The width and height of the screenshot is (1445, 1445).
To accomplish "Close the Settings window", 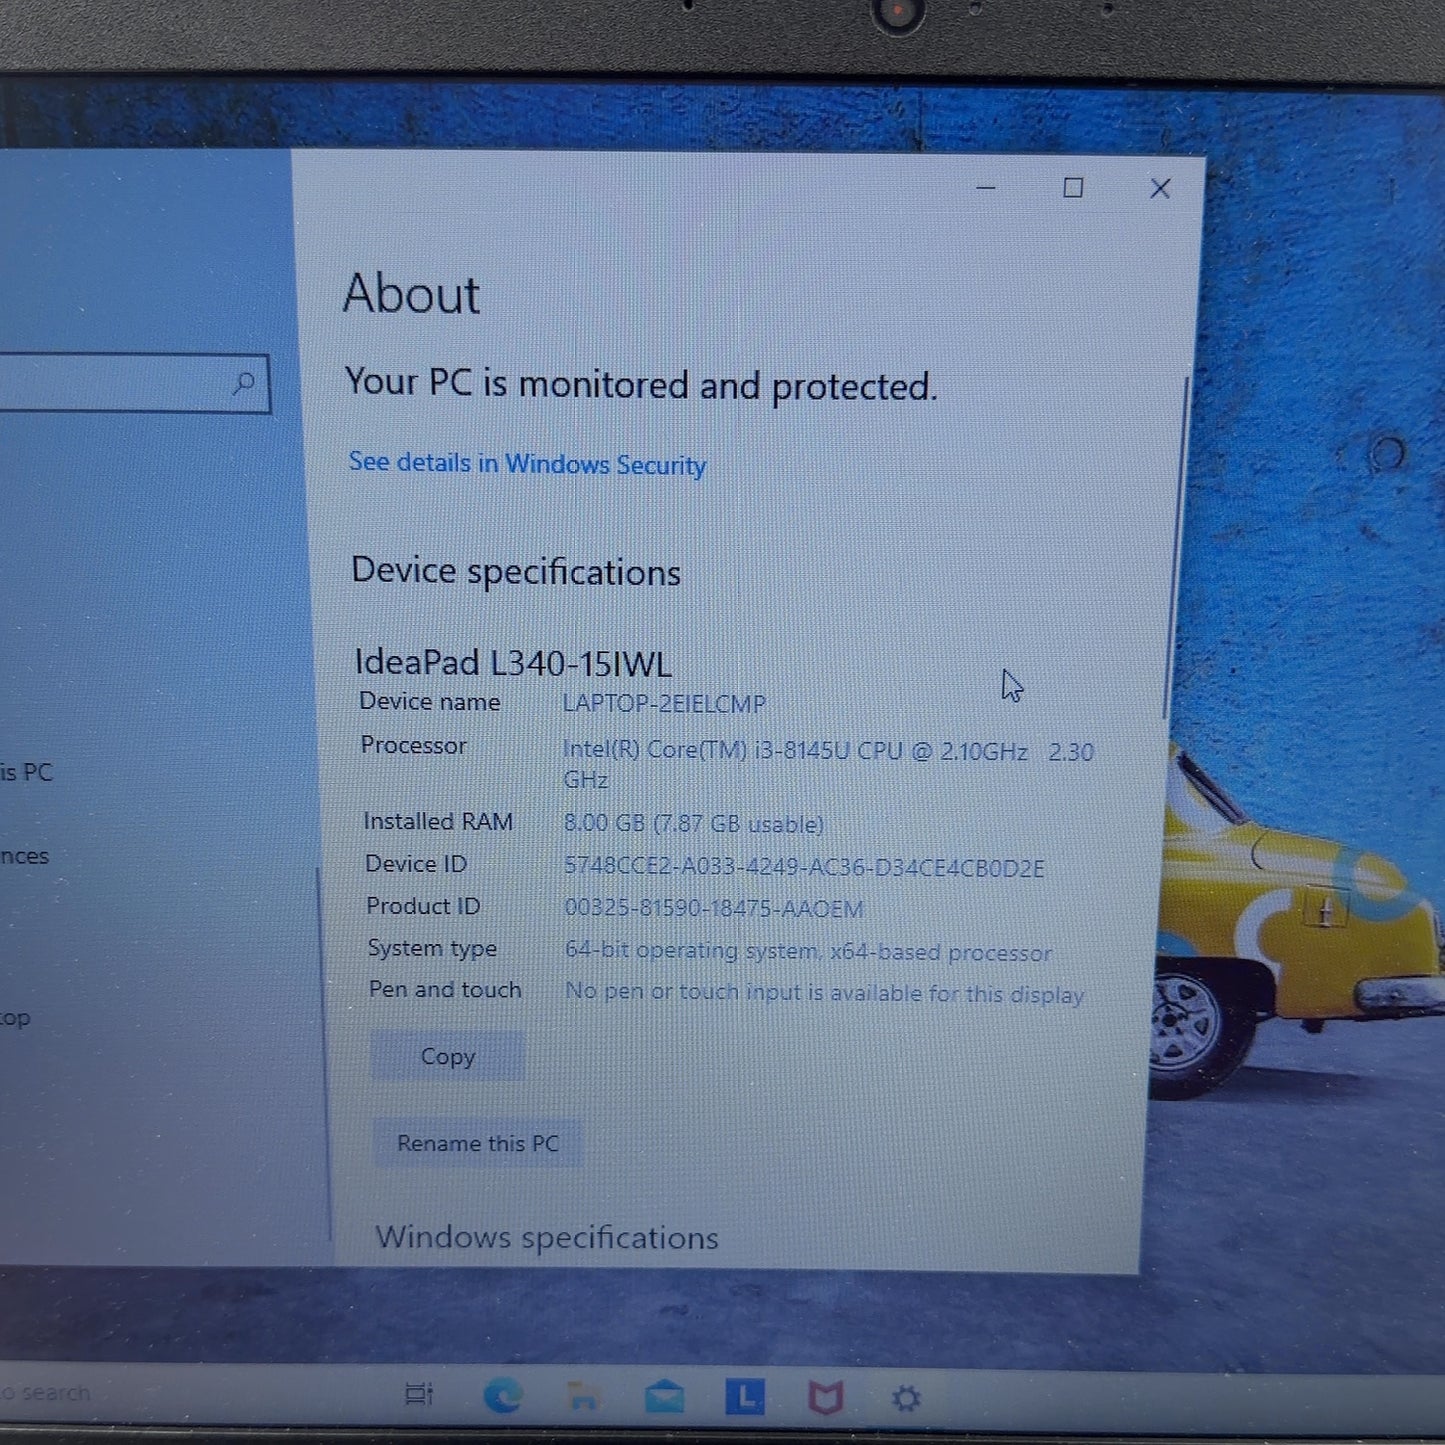I will pyautogui.click(x=1160, y=188).
